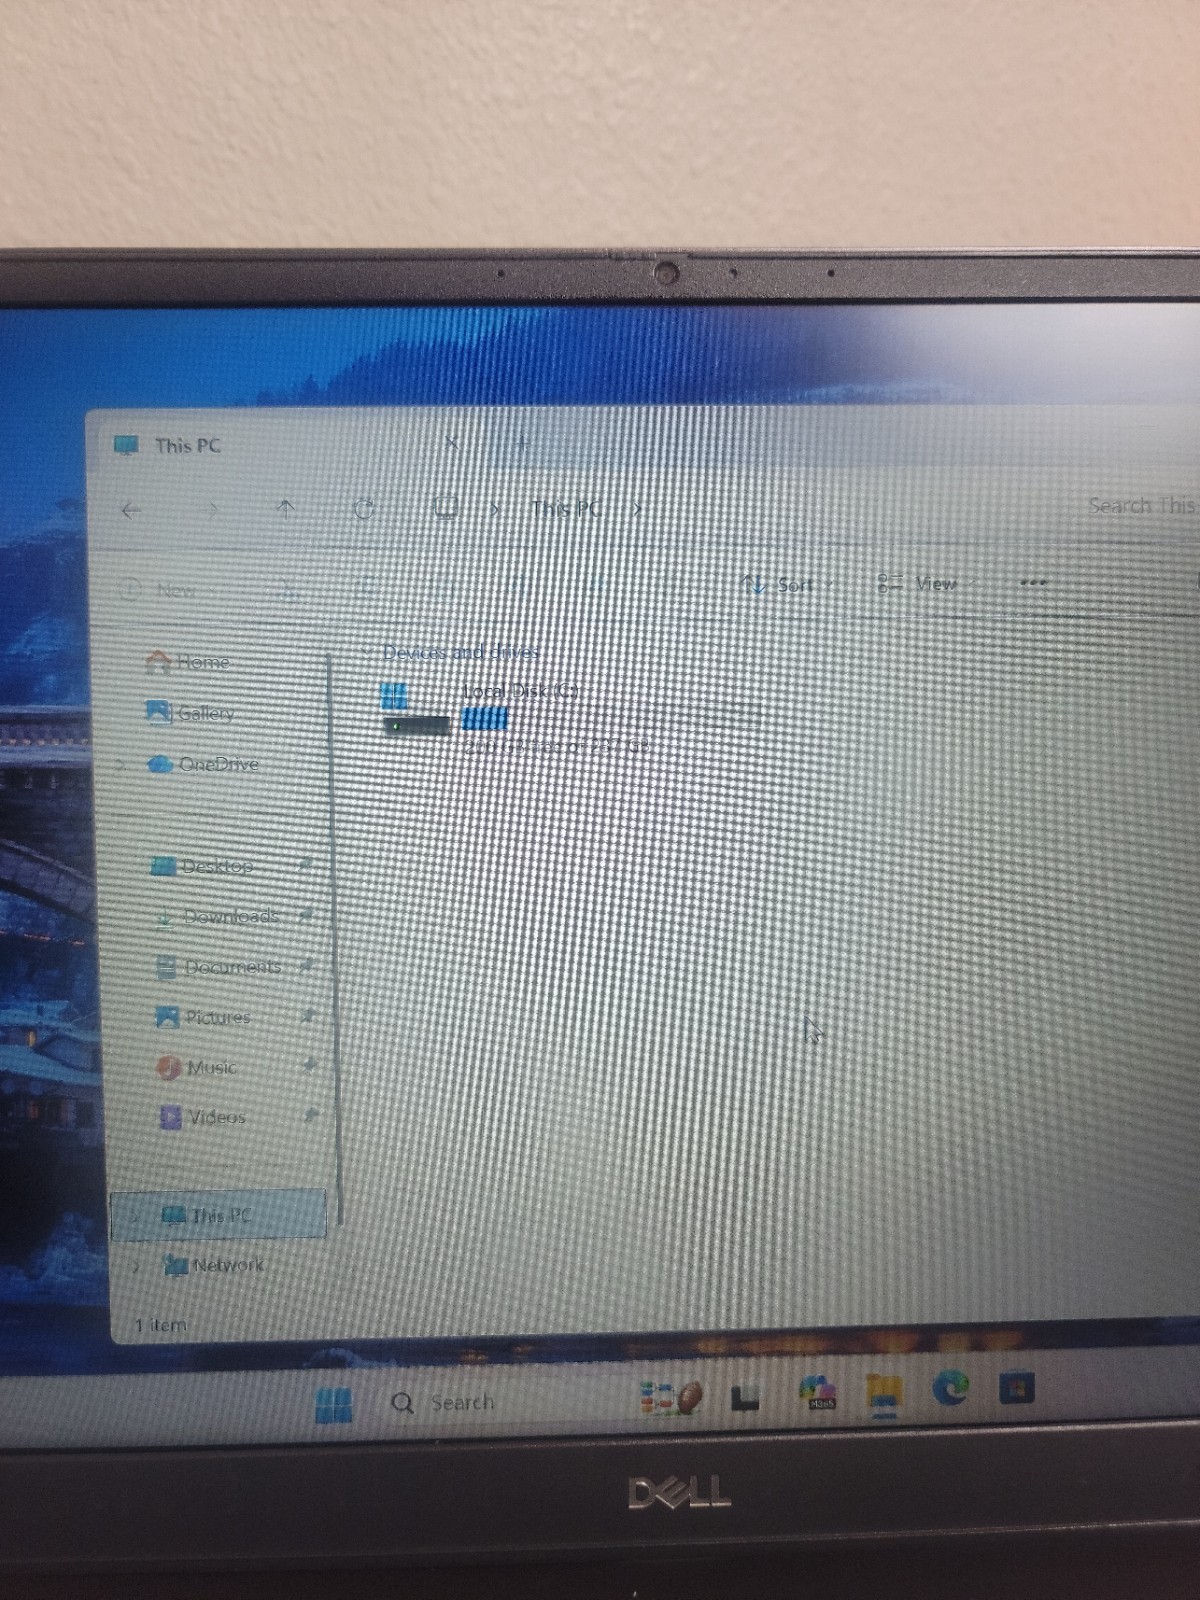Open File Explorer from taskbar
This screenshot has width=1200, height=1600.
point(883,1393)
